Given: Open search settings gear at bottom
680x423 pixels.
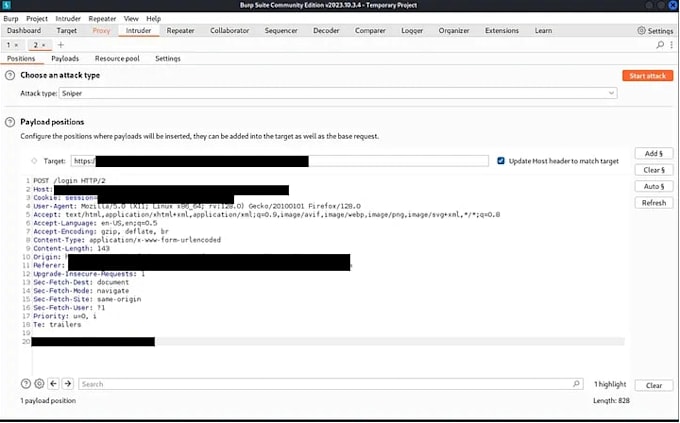Looking at the screenshot, I should click(39, 384).
